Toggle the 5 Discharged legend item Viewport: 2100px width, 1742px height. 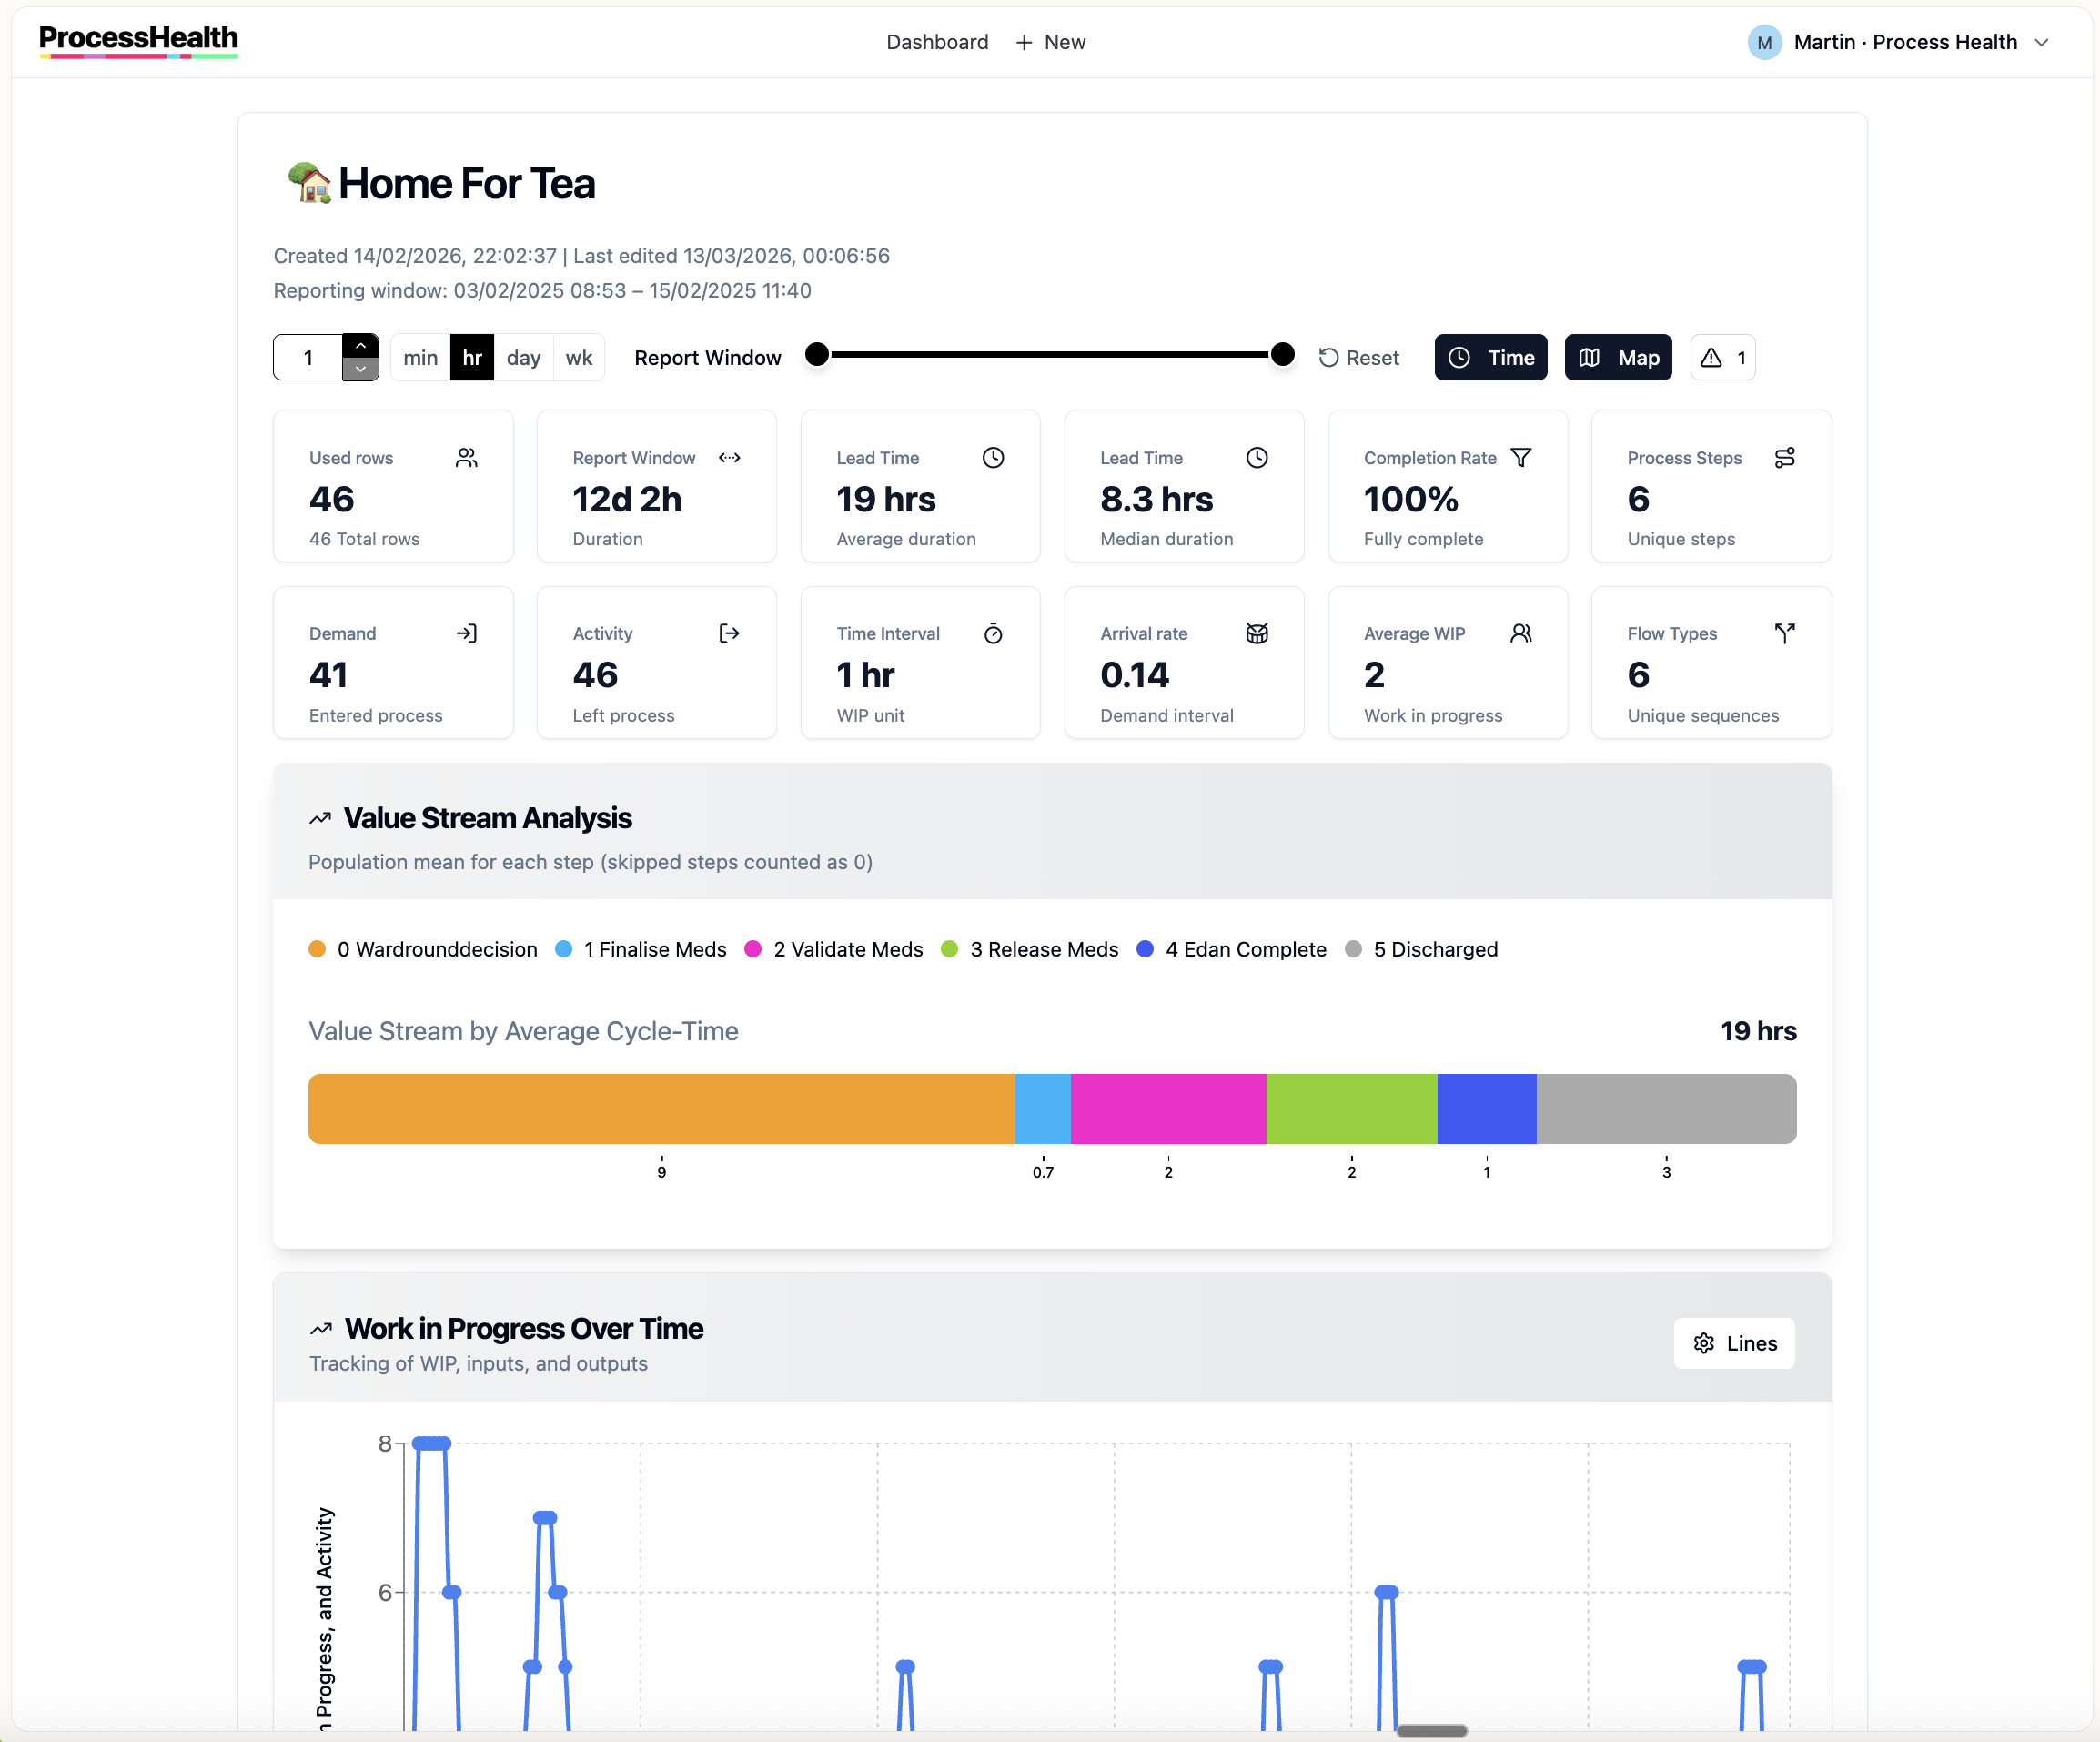[x=1421, y=949]
